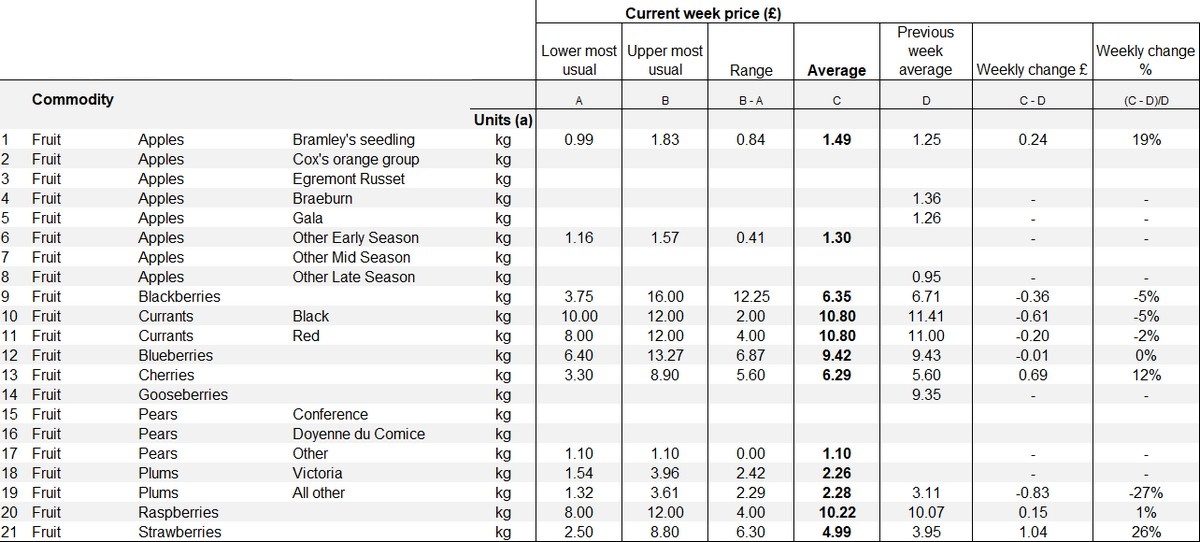Click the Commodity column header
This screenshot has height=542, width=1200.
click(x=72, y=100)
